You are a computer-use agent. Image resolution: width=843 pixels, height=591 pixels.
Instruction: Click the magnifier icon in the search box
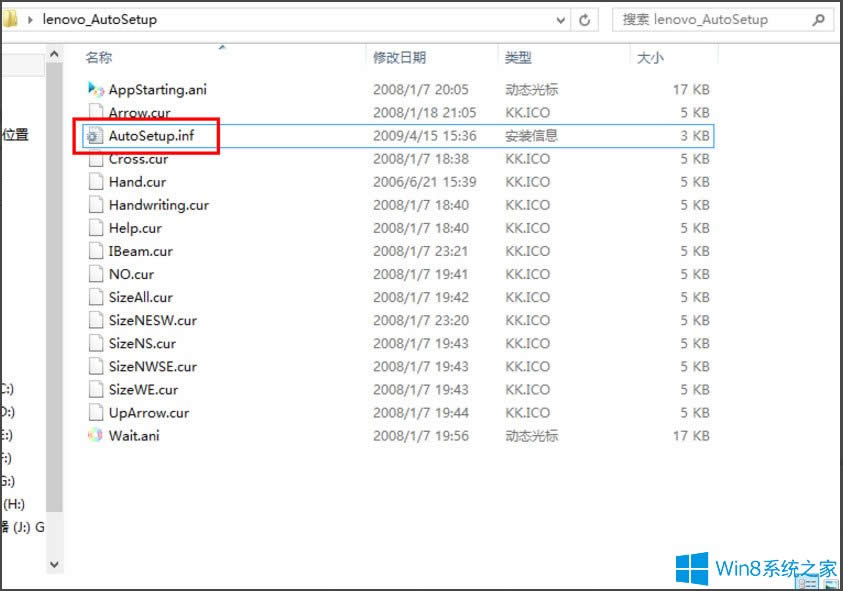coord(820,19)
